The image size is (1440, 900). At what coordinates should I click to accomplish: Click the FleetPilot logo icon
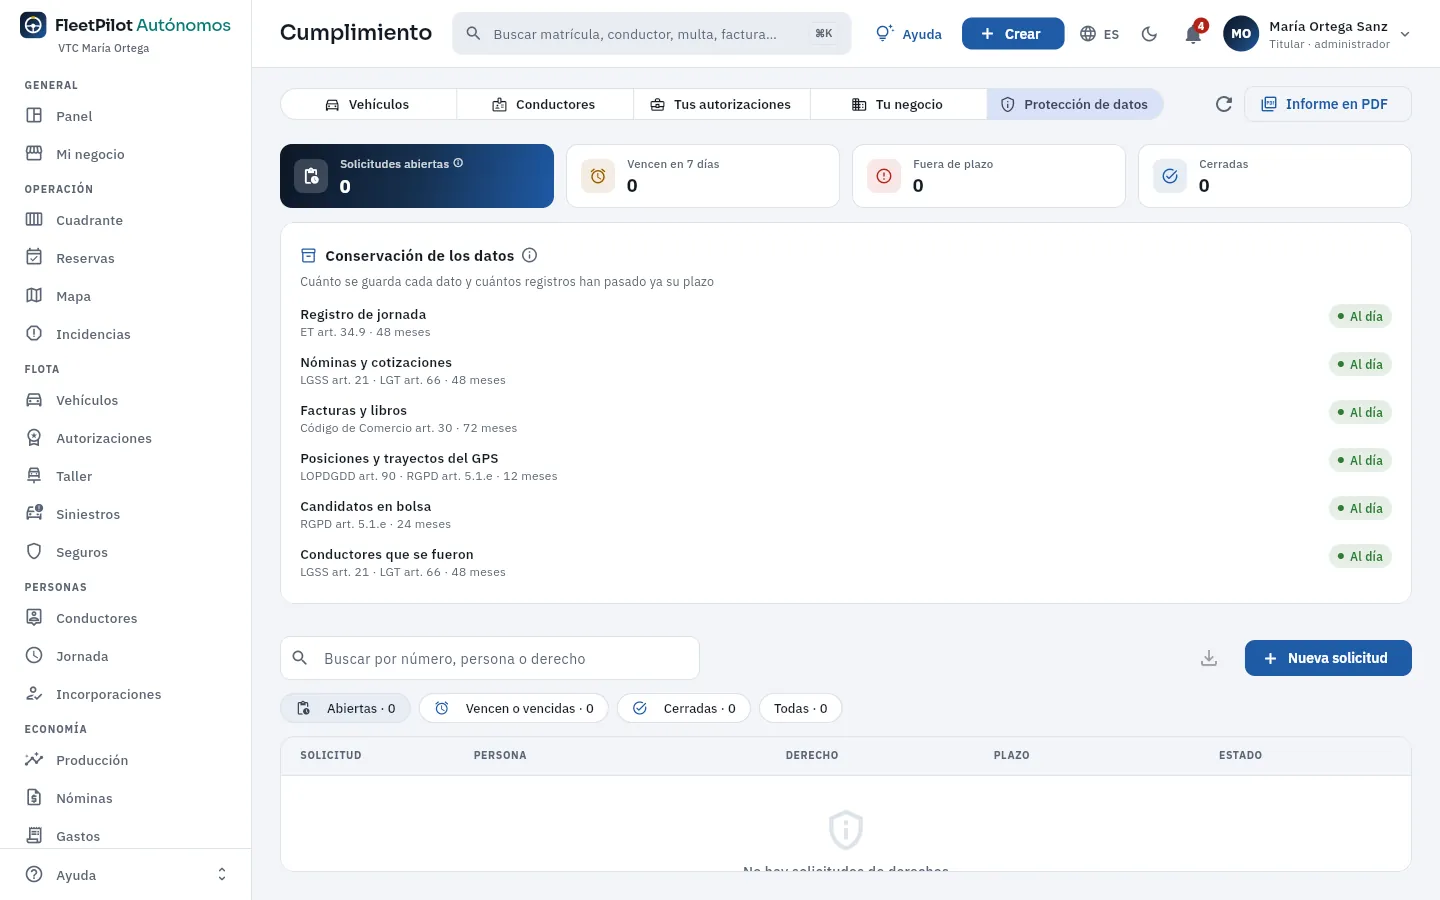(x=33, y=25)
